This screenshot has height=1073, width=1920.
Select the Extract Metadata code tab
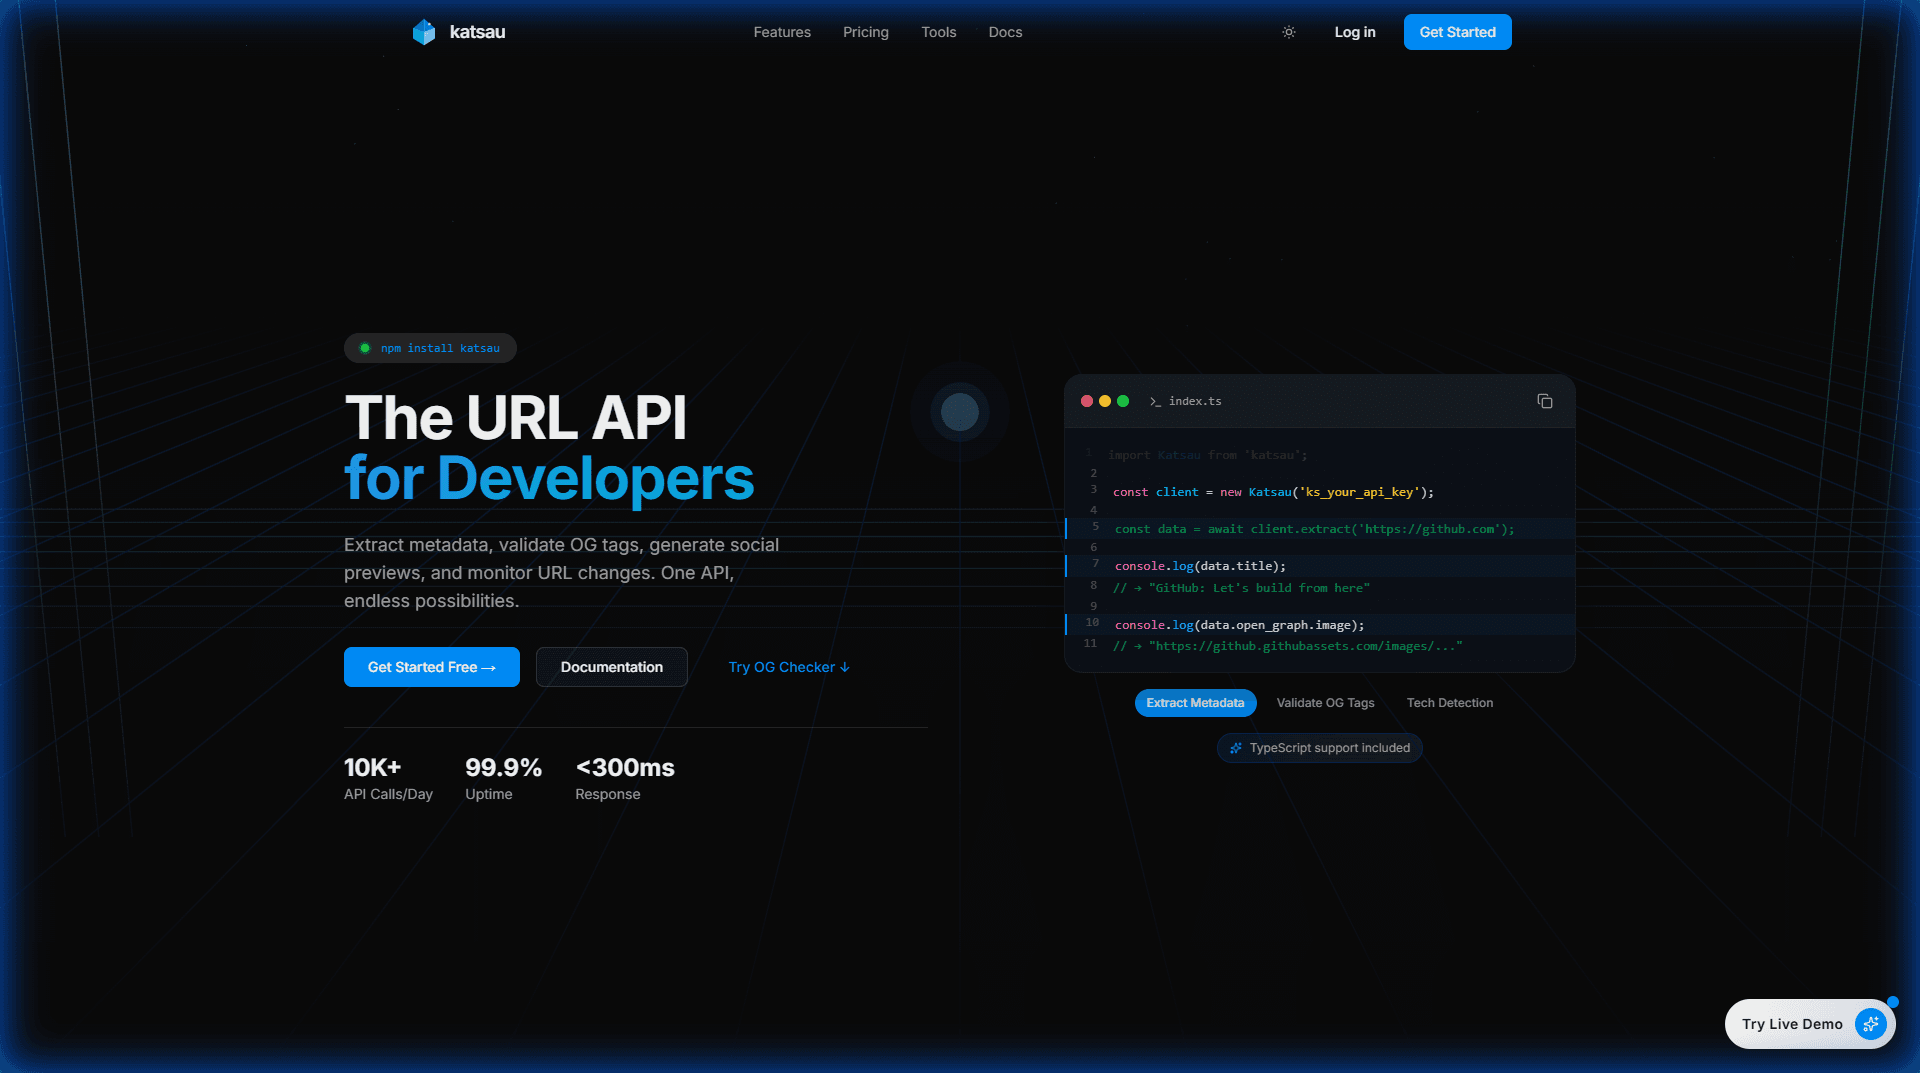coord(1195,703)
